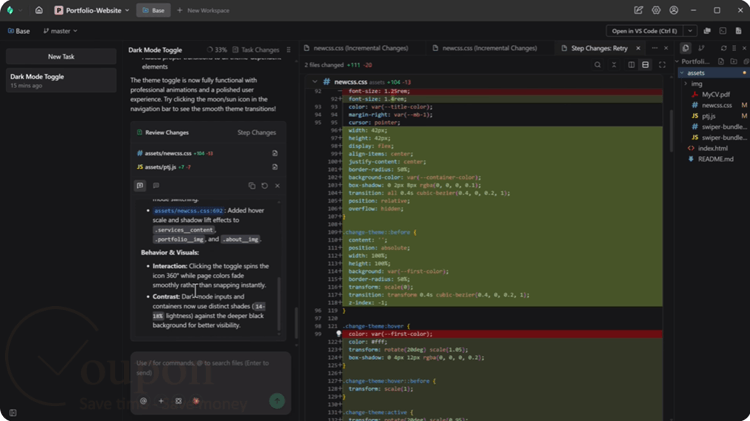This screenshot has width=750, height=421.
Task: Open diff for assets/newcss.css file icon
Action: (x=275, y=153)
